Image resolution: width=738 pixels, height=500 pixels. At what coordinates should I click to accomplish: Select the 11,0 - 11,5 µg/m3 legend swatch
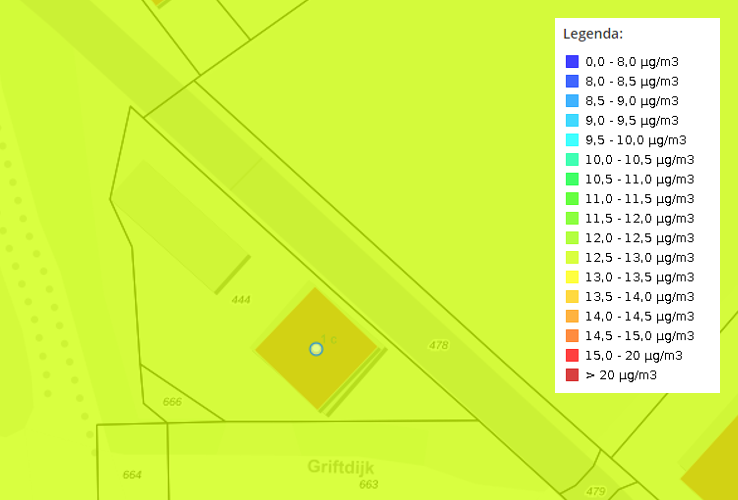(x=572, y=199)
